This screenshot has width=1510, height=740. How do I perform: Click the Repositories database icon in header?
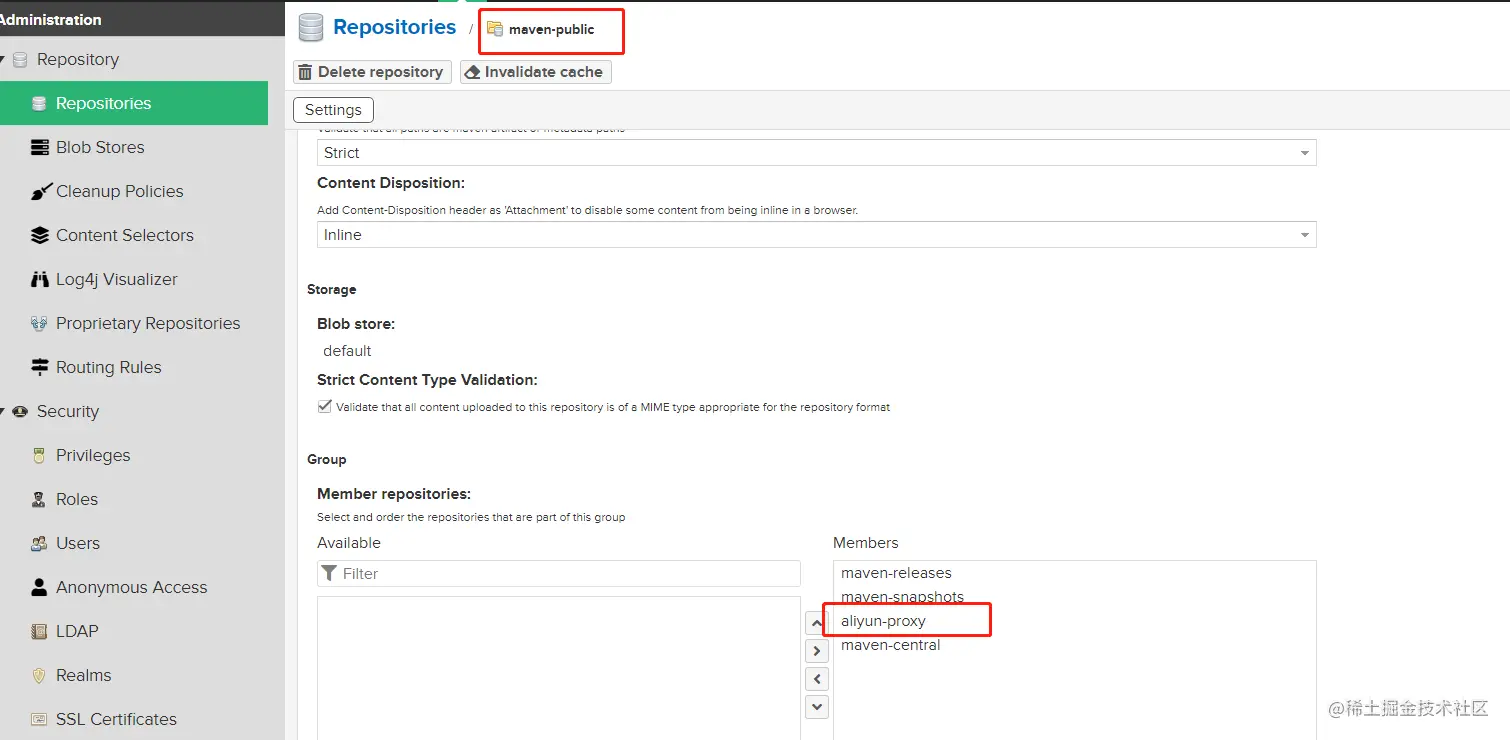(312, 27)
